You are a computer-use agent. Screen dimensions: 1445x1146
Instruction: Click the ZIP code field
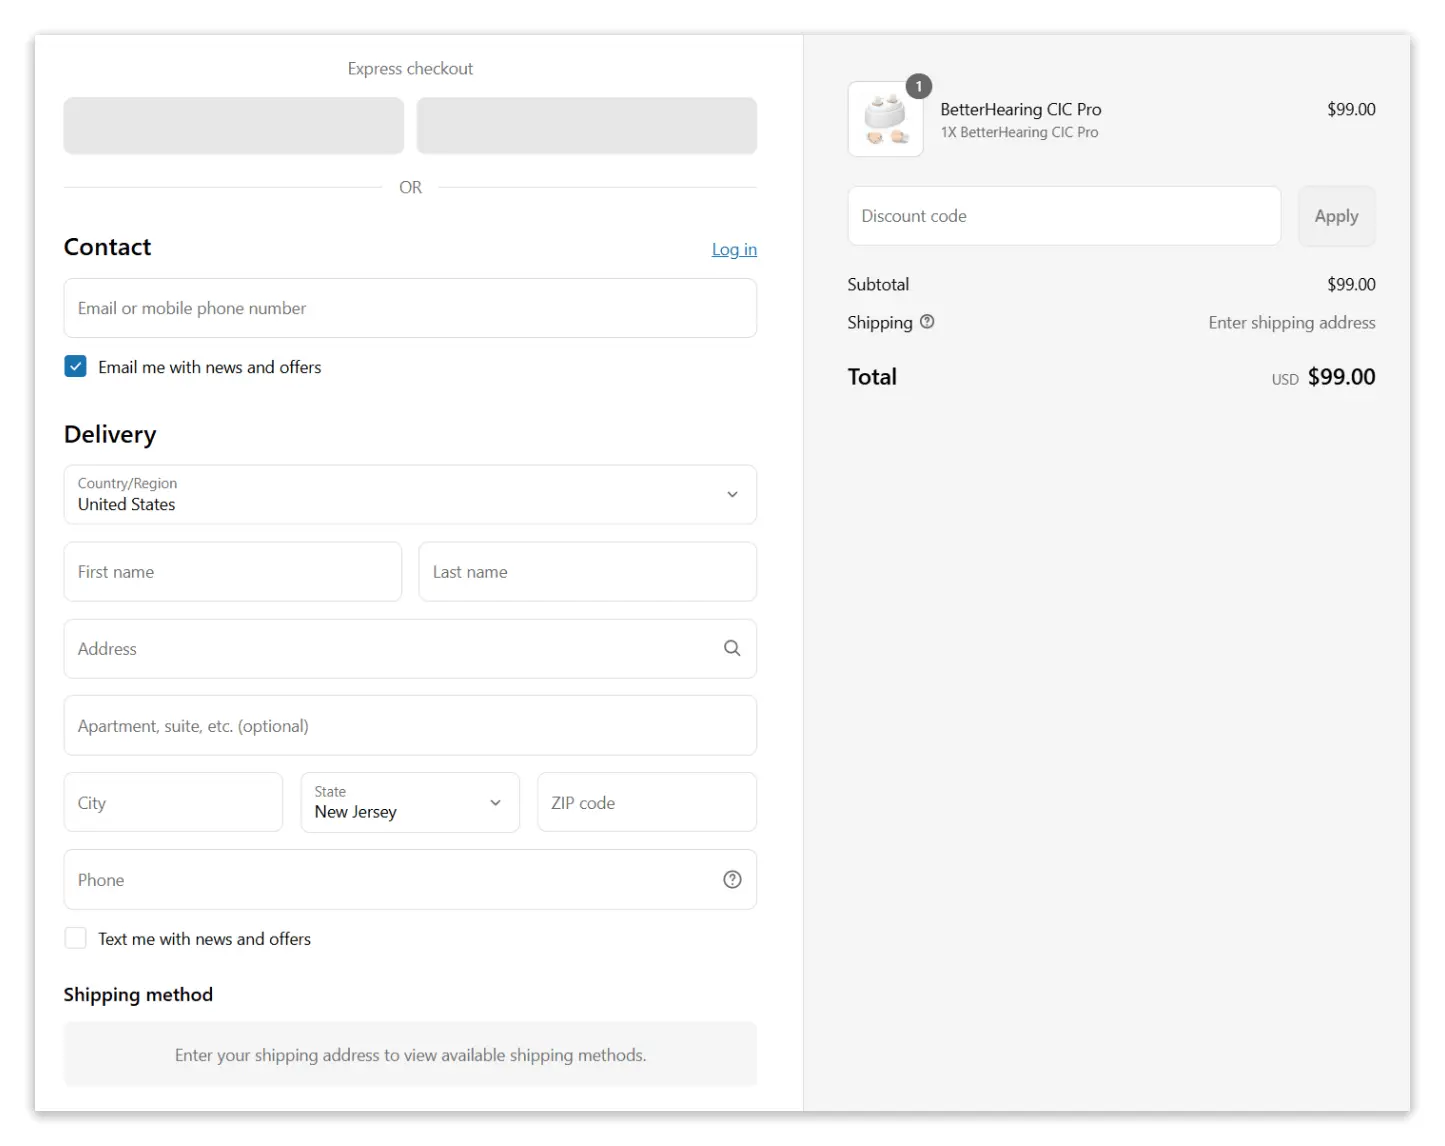coord(646,802)
